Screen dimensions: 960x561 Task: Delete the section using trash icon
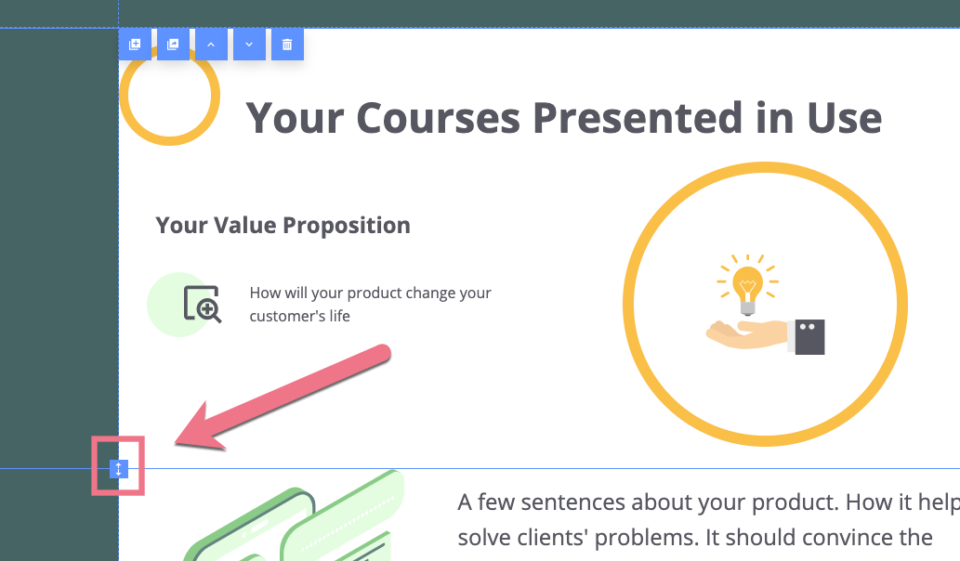click(287, 44)
